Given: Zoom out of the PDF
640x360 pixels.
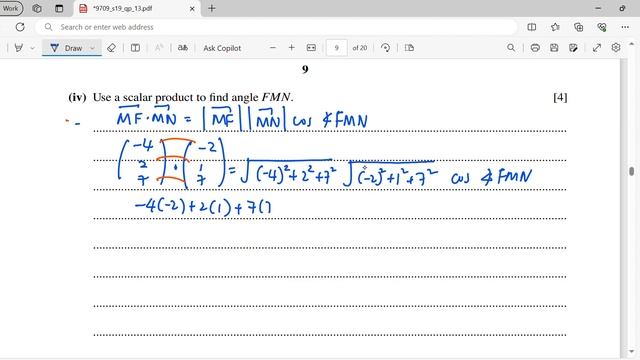Looking at the screenshot, I should (x=273, y=48).
